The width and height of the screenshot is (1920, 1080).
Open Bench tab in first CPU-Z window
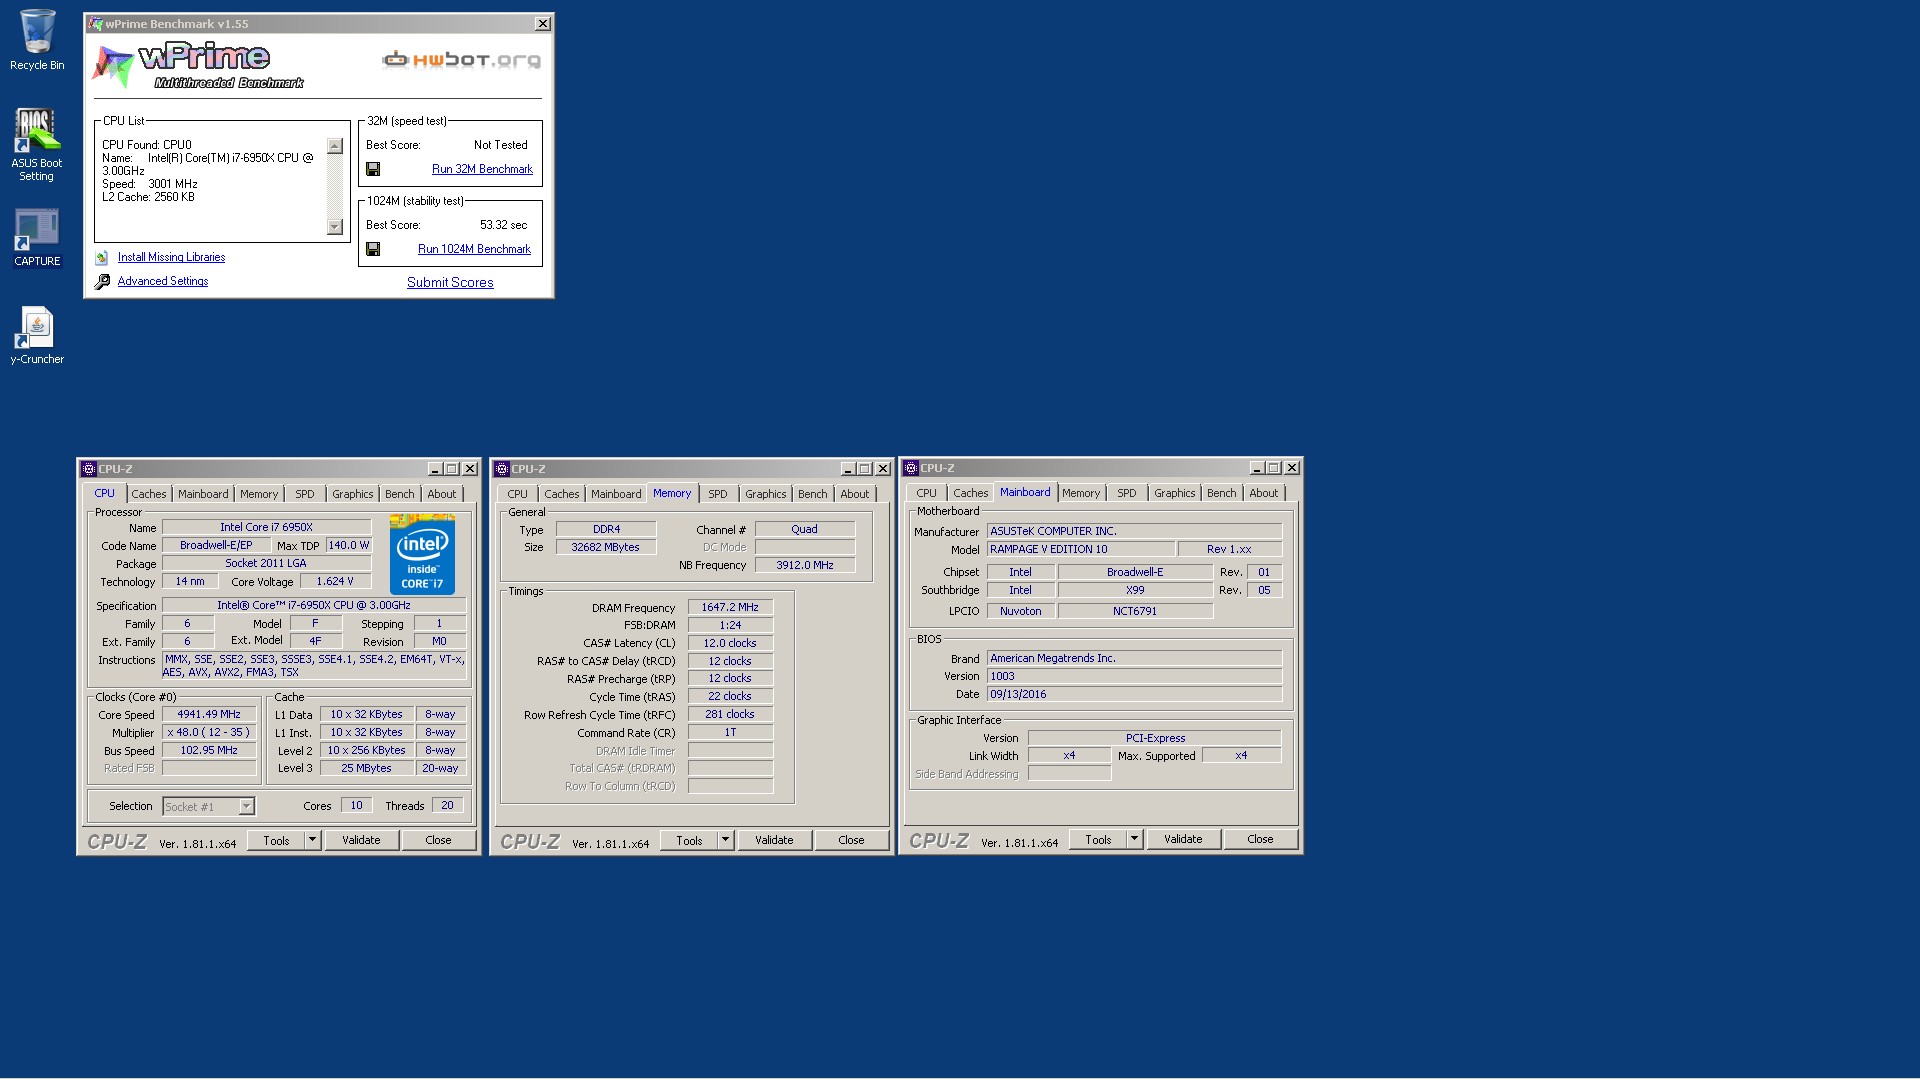click(x=400, y=494)
